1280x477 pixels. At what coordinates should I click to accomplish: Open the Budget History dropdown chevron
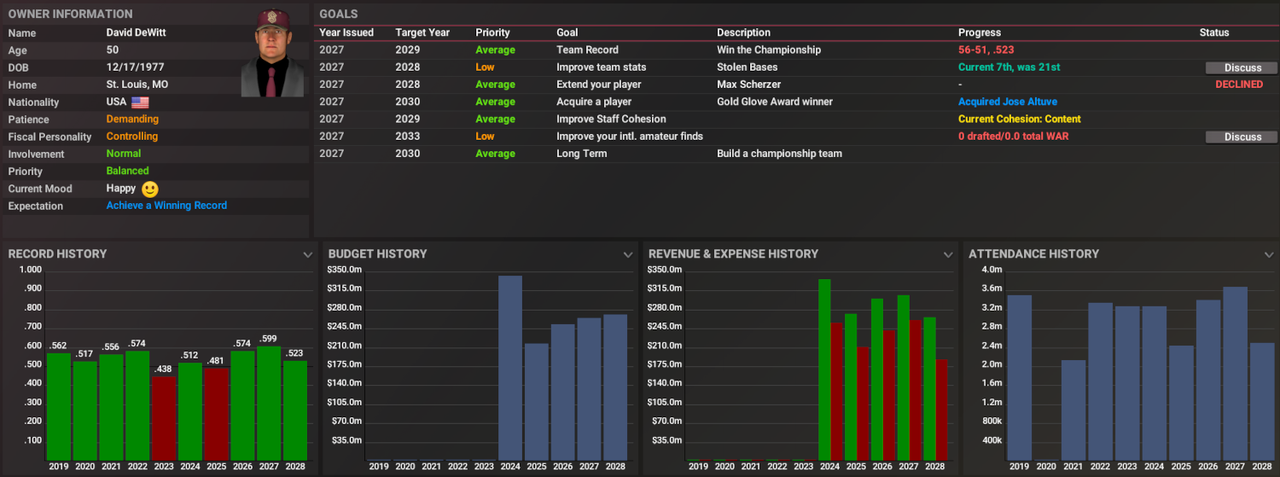pos(627,255)
